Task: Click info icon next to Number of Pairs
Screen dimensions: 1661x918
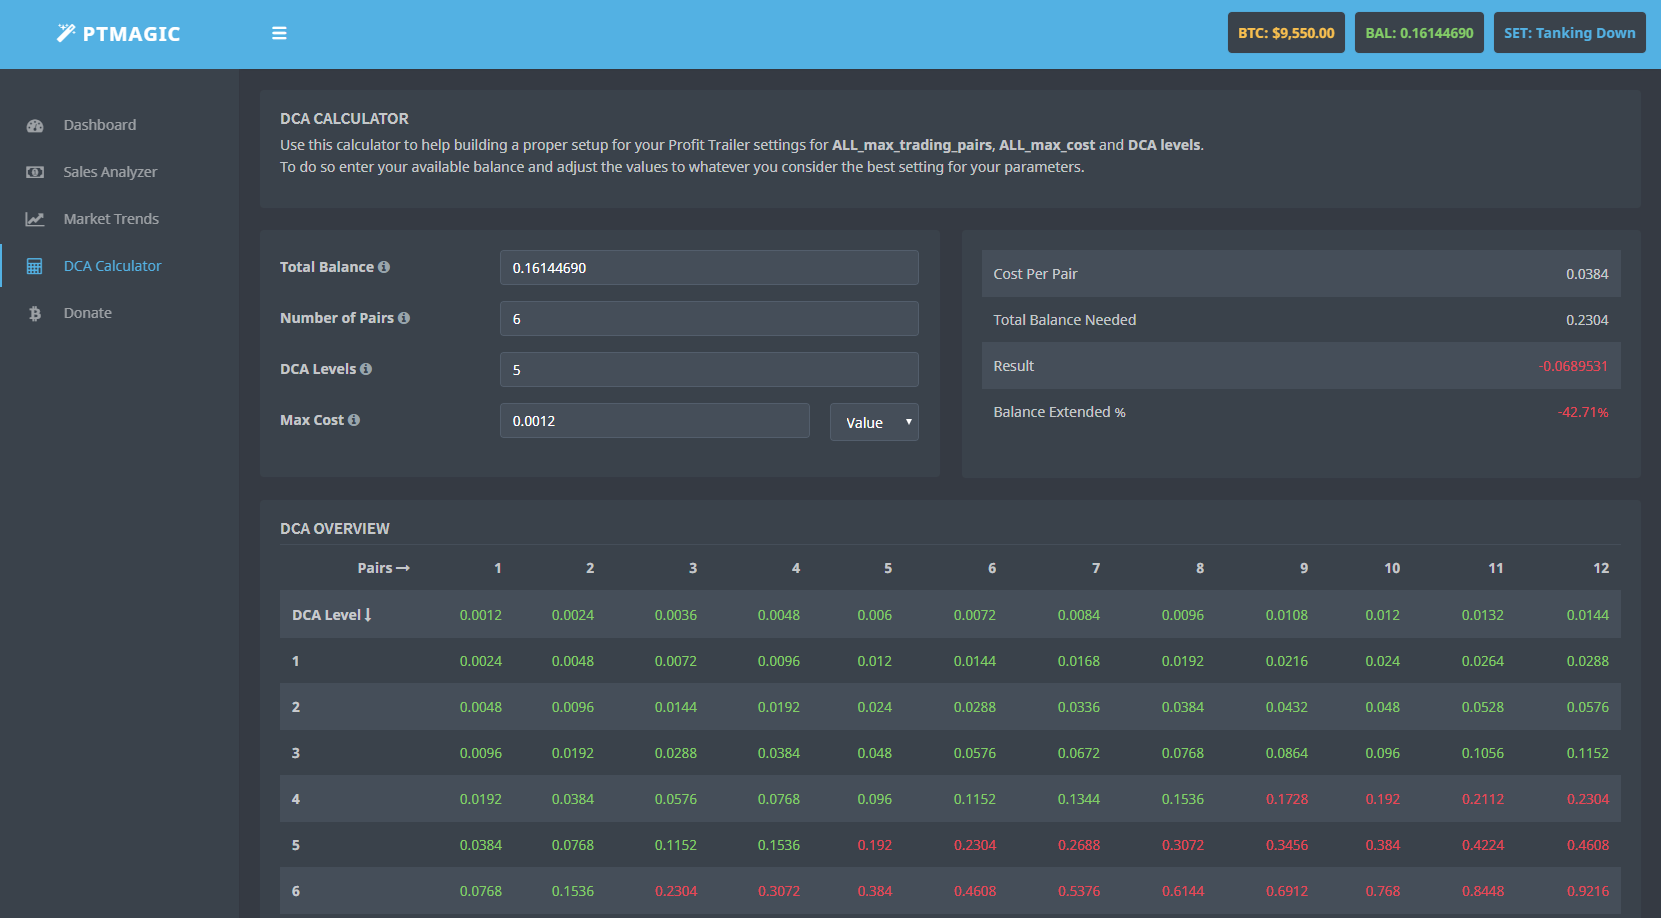Action: [x=404, y=318]
